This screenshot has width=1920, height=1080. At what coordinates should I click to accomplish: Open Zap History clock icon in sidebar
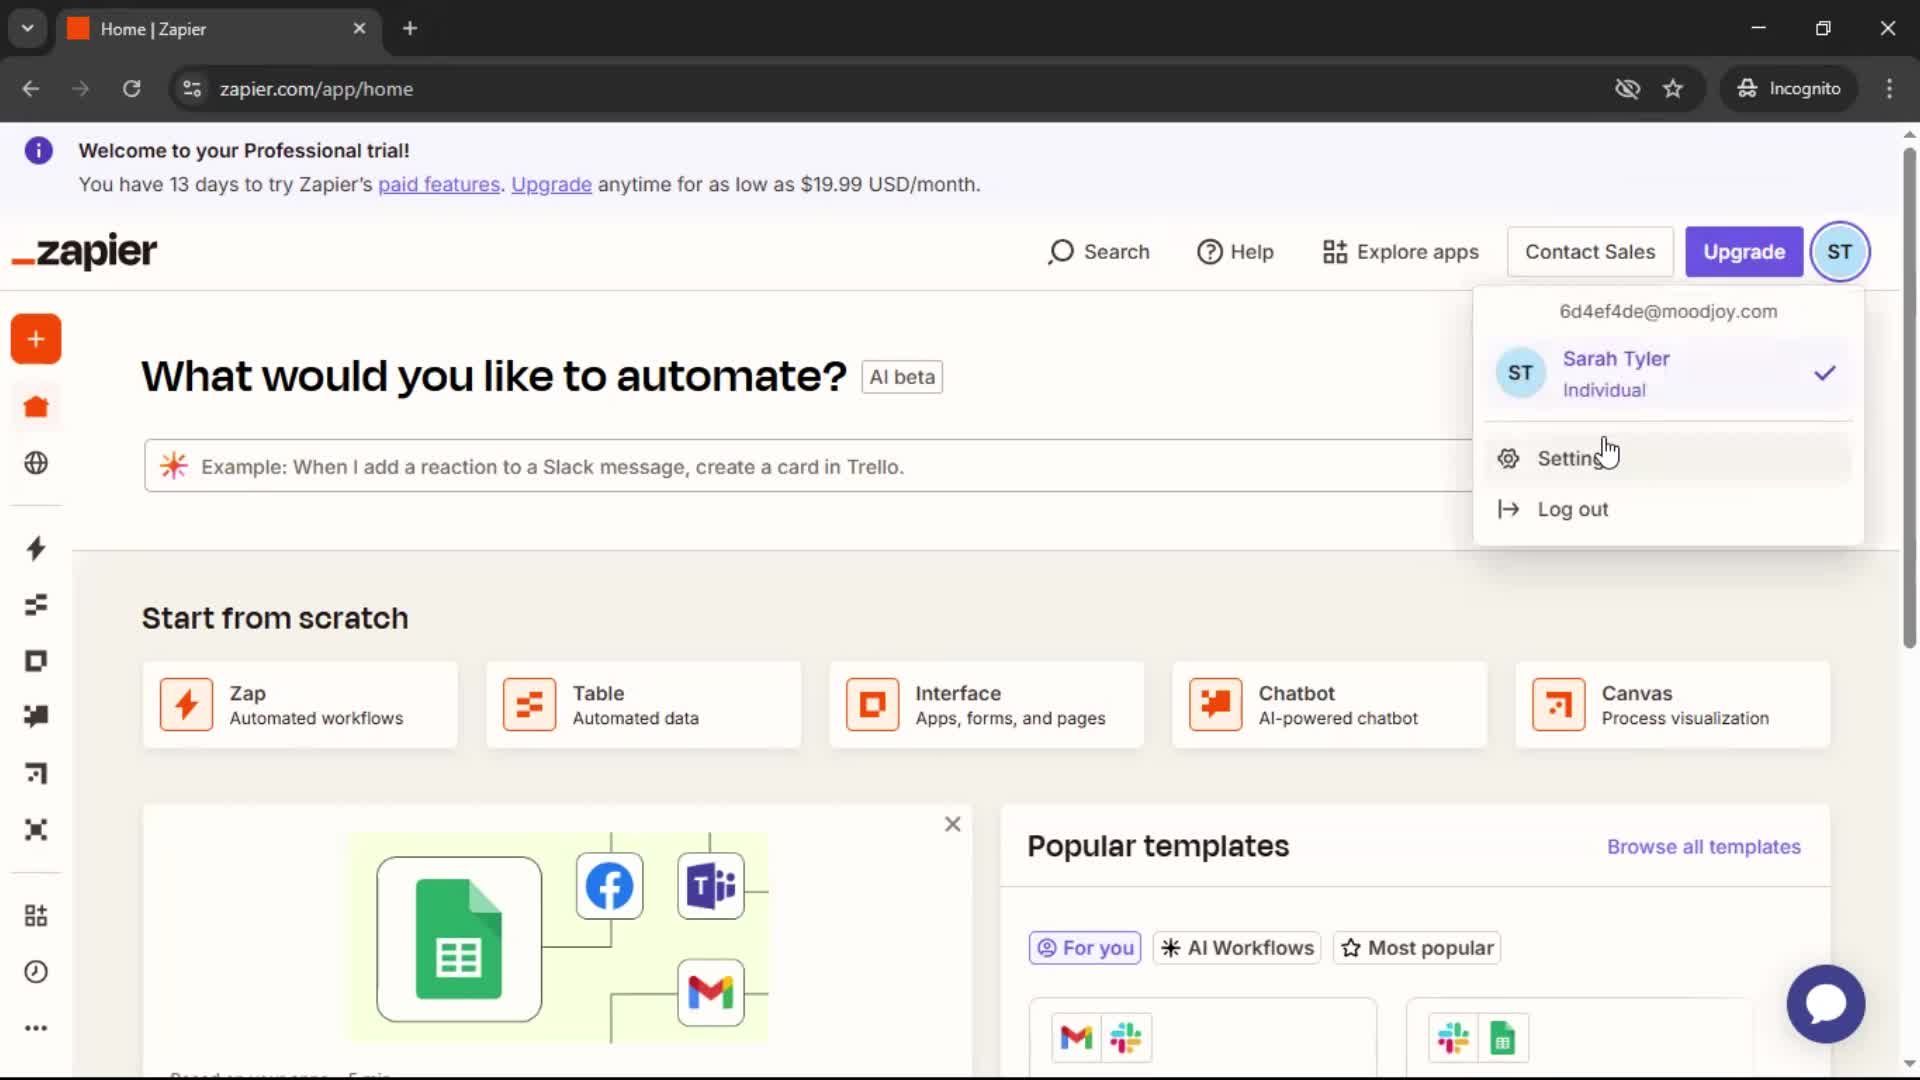click(36, 971)
